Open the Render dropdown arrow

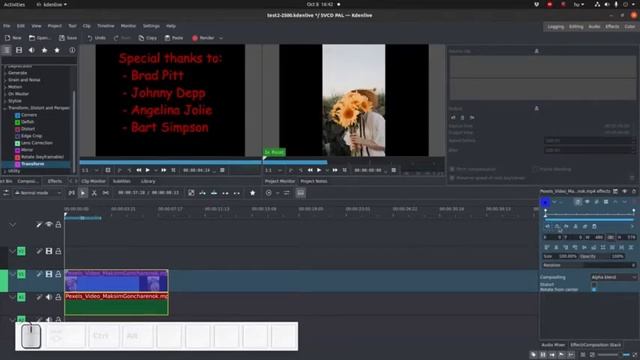[221, 38]
